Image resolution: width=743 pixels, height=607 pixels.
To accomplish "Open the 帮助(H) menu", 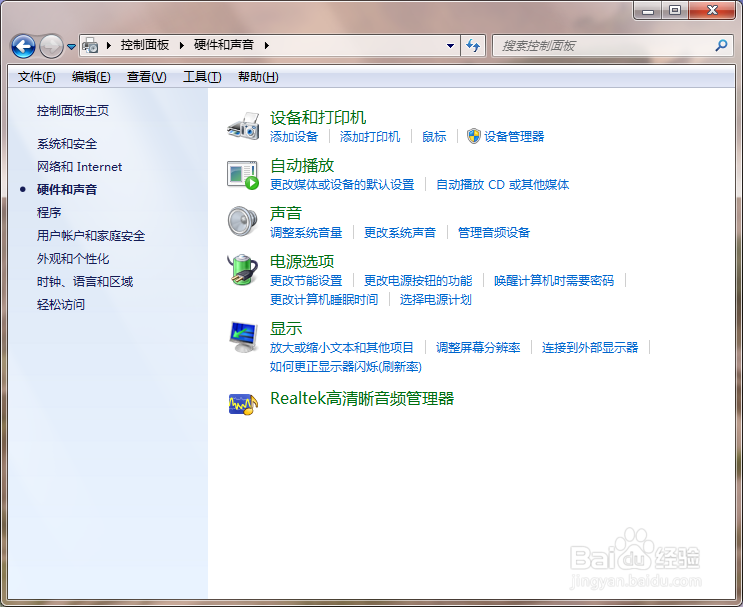I will 258,77.
